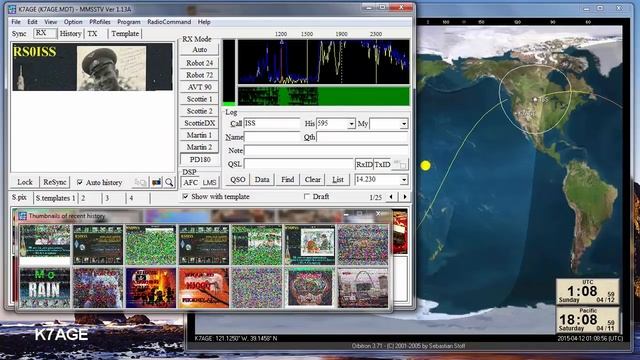
Task: Select Robot 24 RX mode
Action: pos(199,63)
